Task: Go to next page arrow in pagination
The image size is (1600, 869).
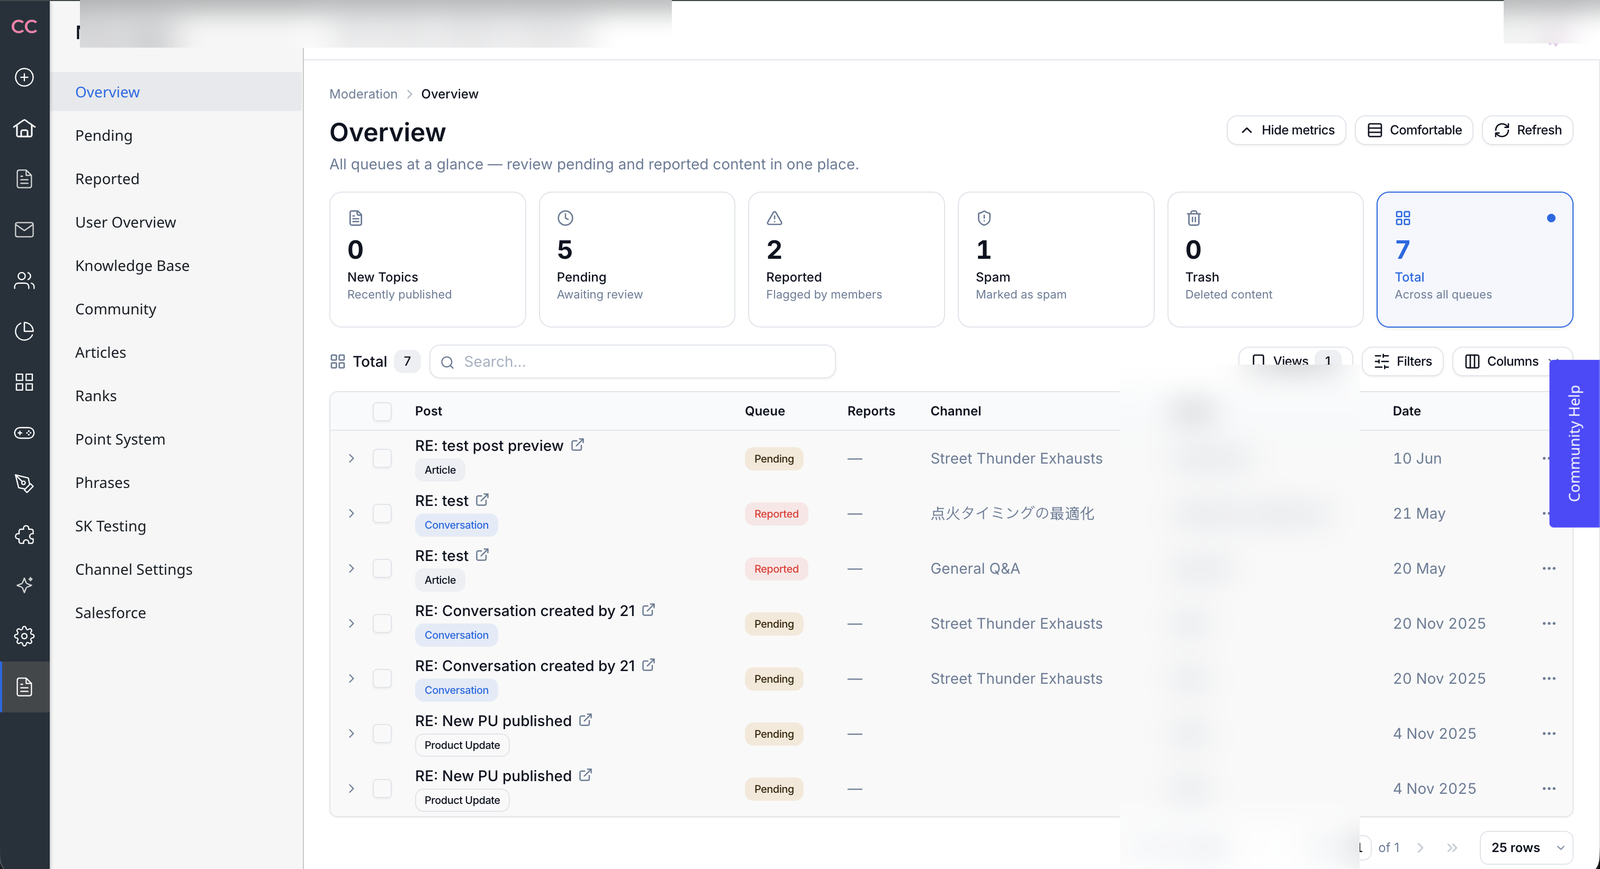Action: pos(1420,848)
